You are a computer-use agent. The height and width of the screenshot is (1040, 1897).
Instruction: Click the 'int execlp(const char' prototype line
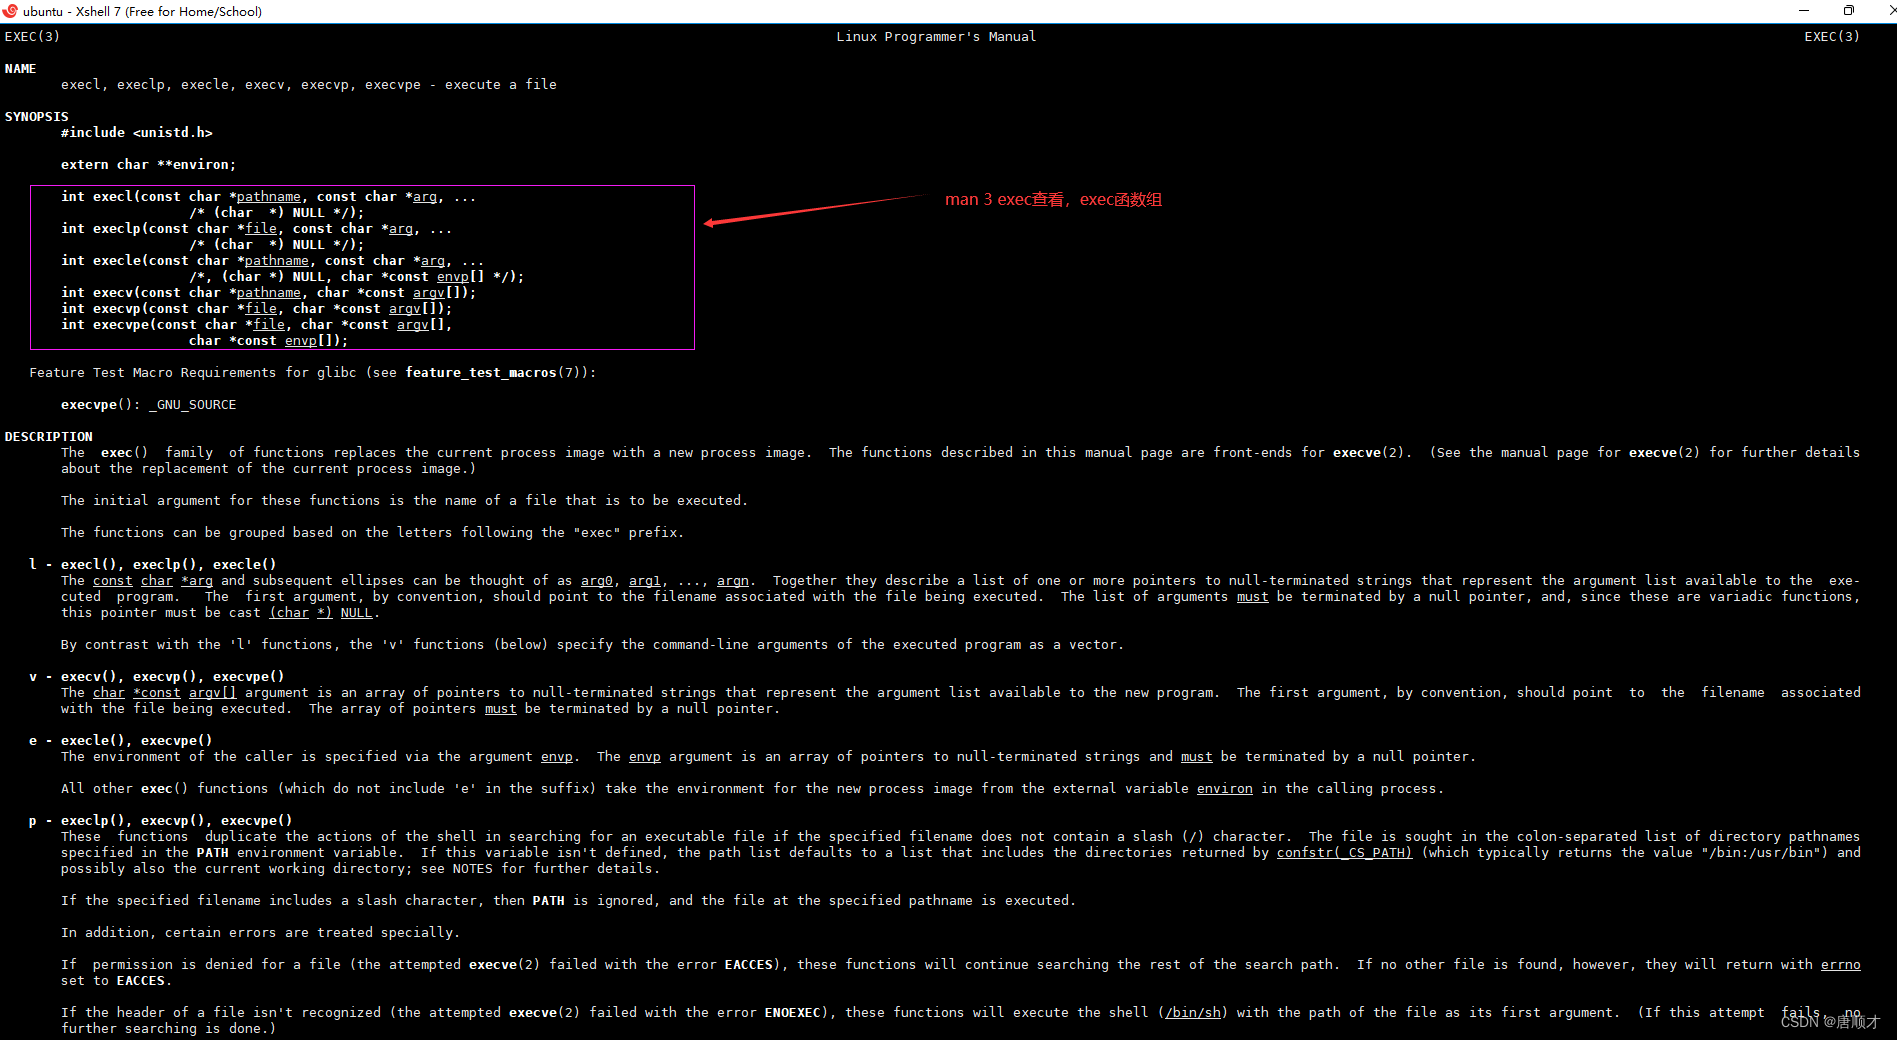(x=257, y=229)
